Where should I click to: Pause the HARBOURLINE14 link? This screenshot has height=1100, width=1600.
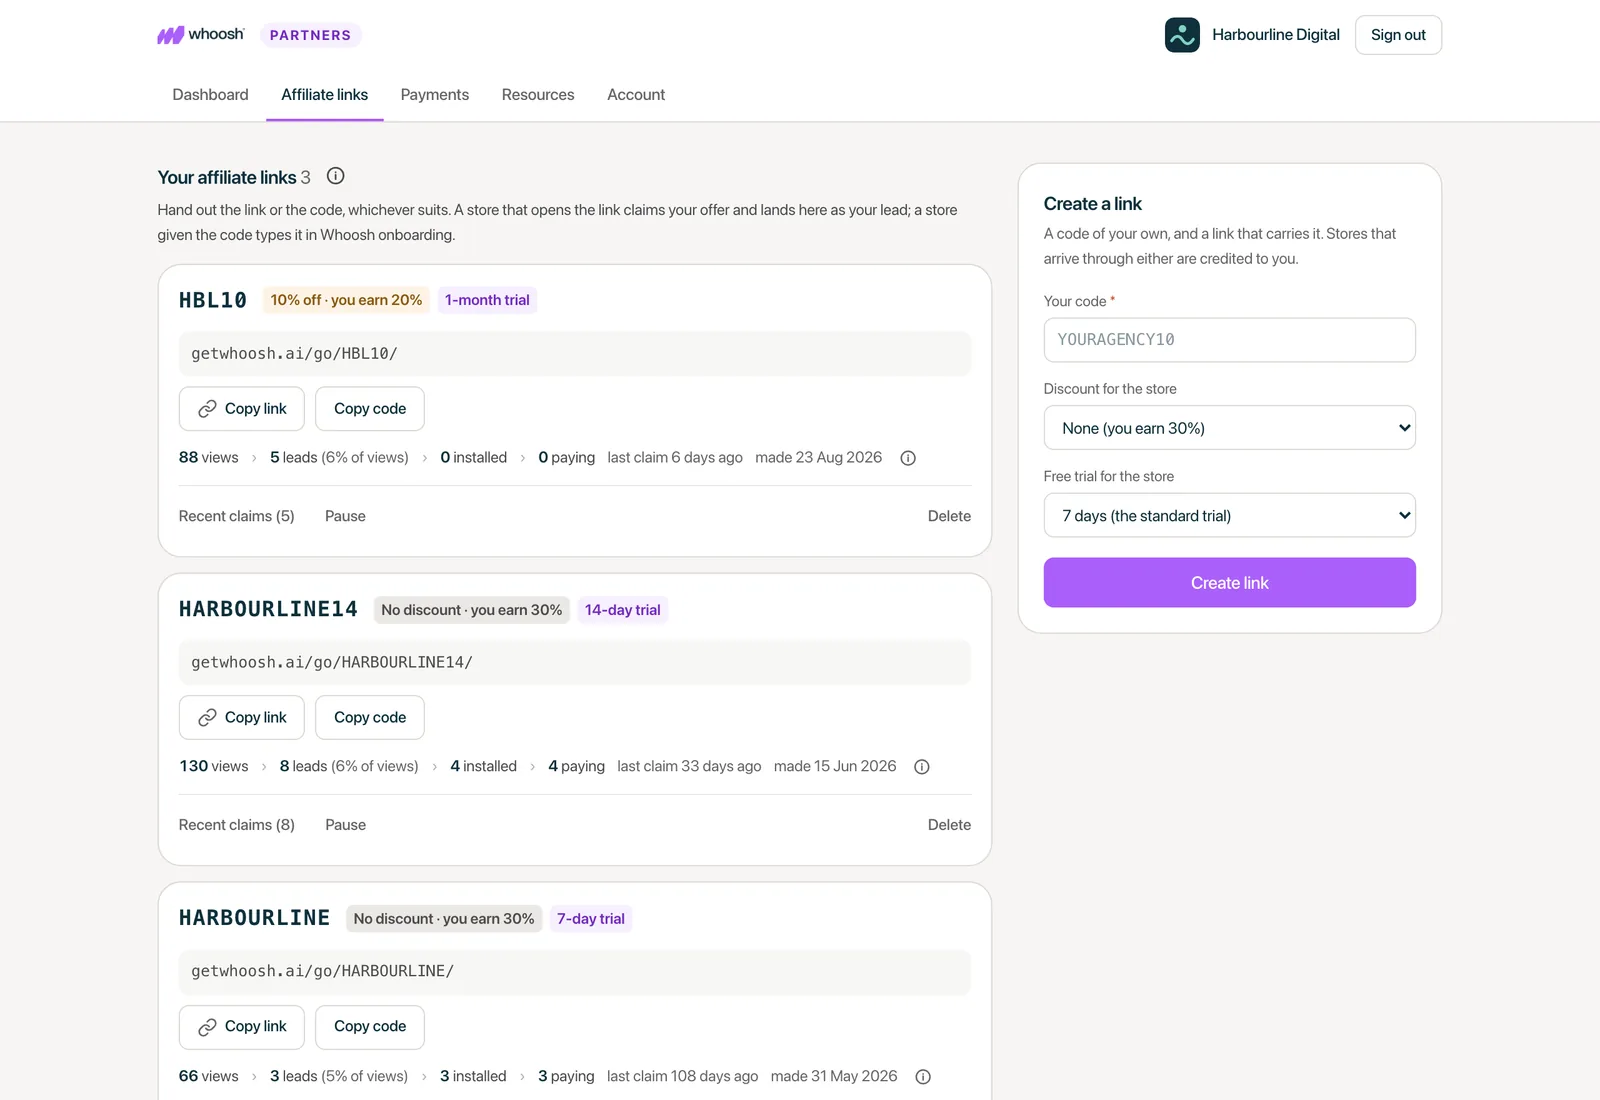345,825
